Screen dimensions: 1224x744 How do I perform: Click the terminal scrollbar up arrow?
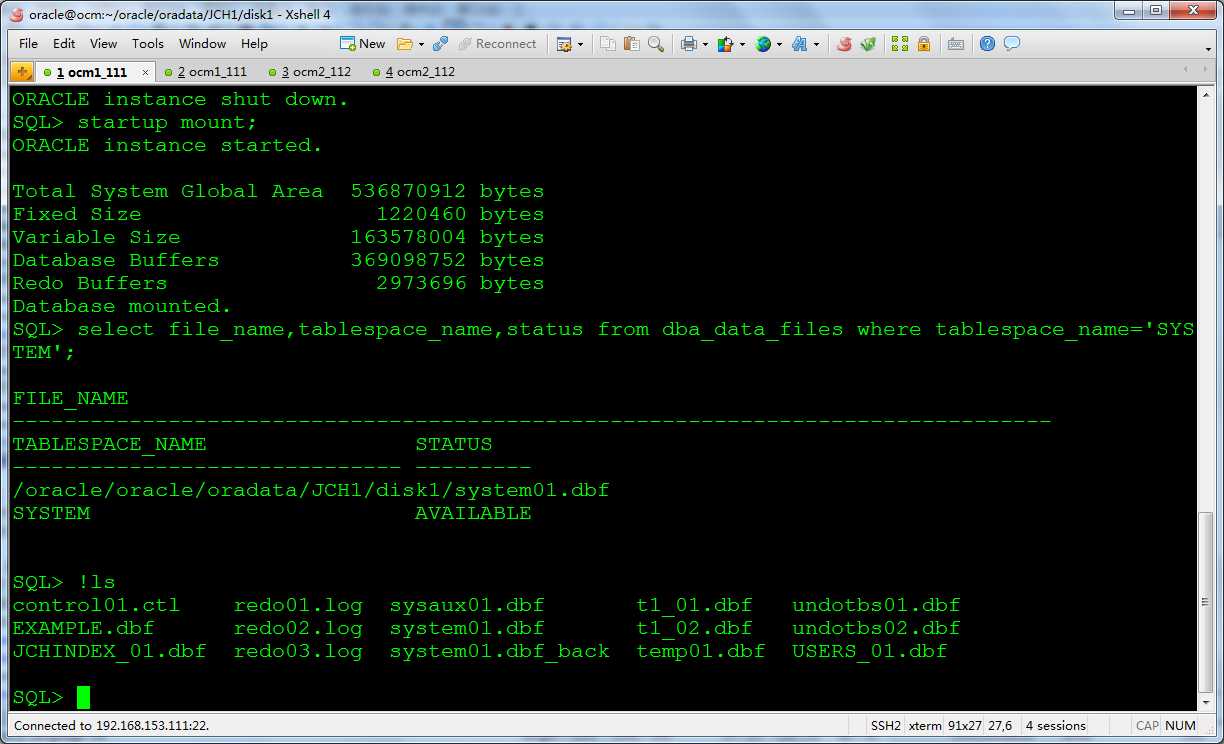coord(1205,97)
